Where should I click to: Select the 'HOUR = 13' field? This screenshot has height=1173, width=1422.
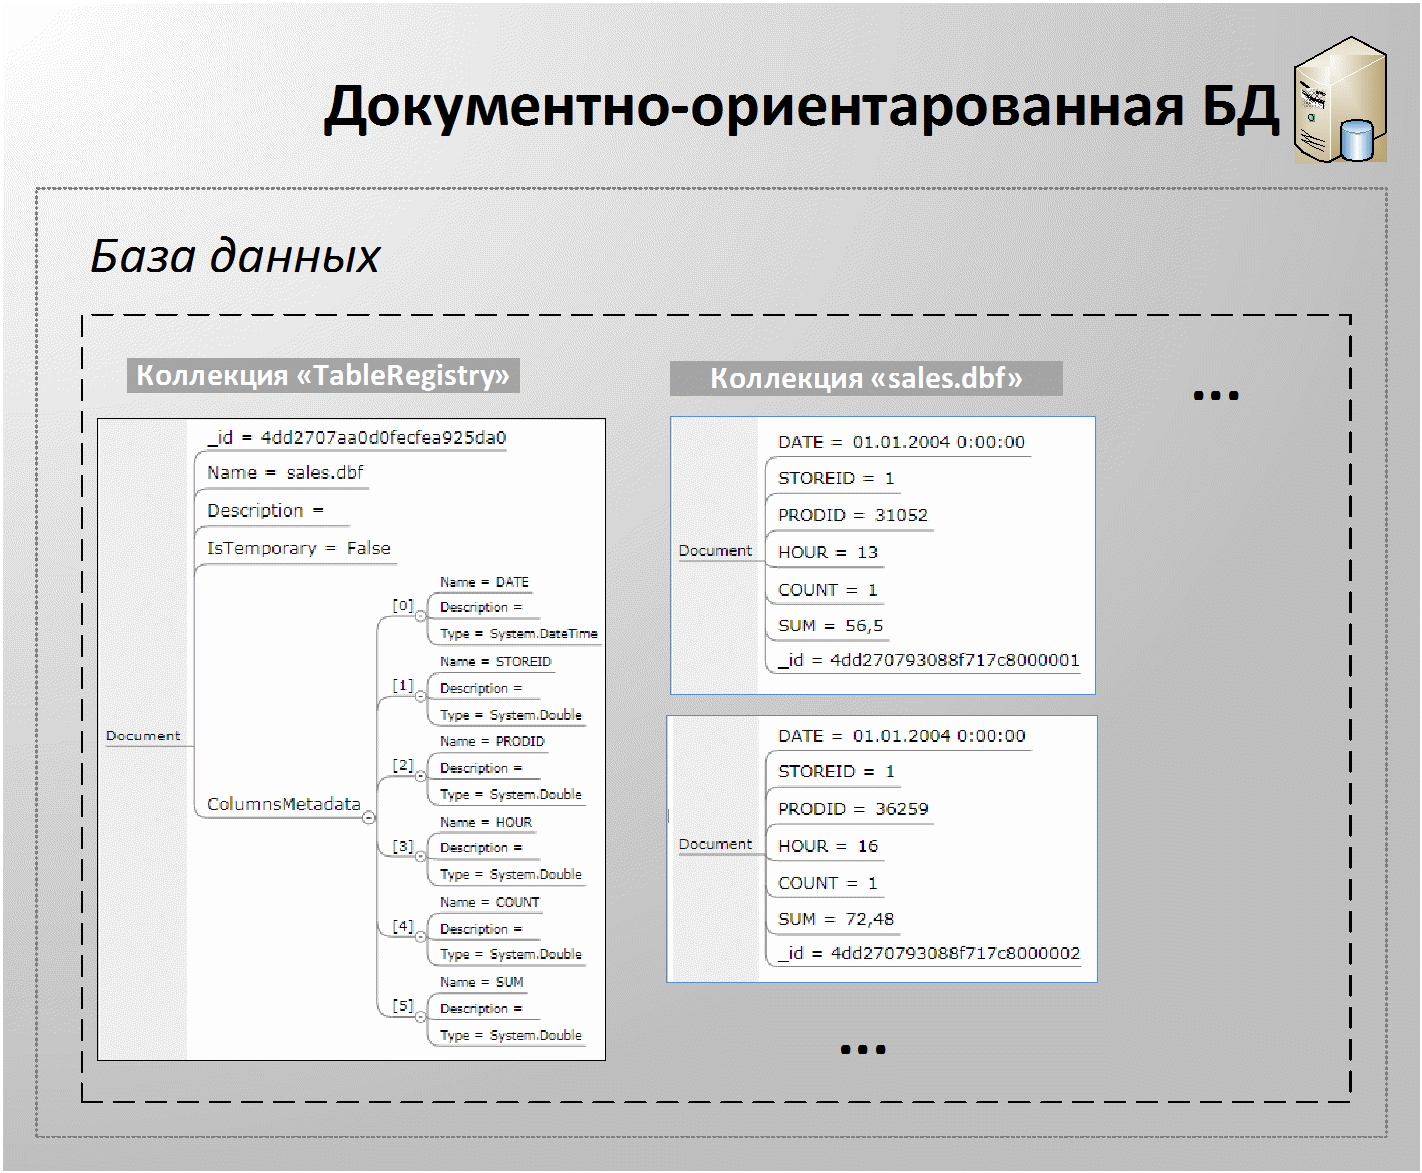coord(828,552)
